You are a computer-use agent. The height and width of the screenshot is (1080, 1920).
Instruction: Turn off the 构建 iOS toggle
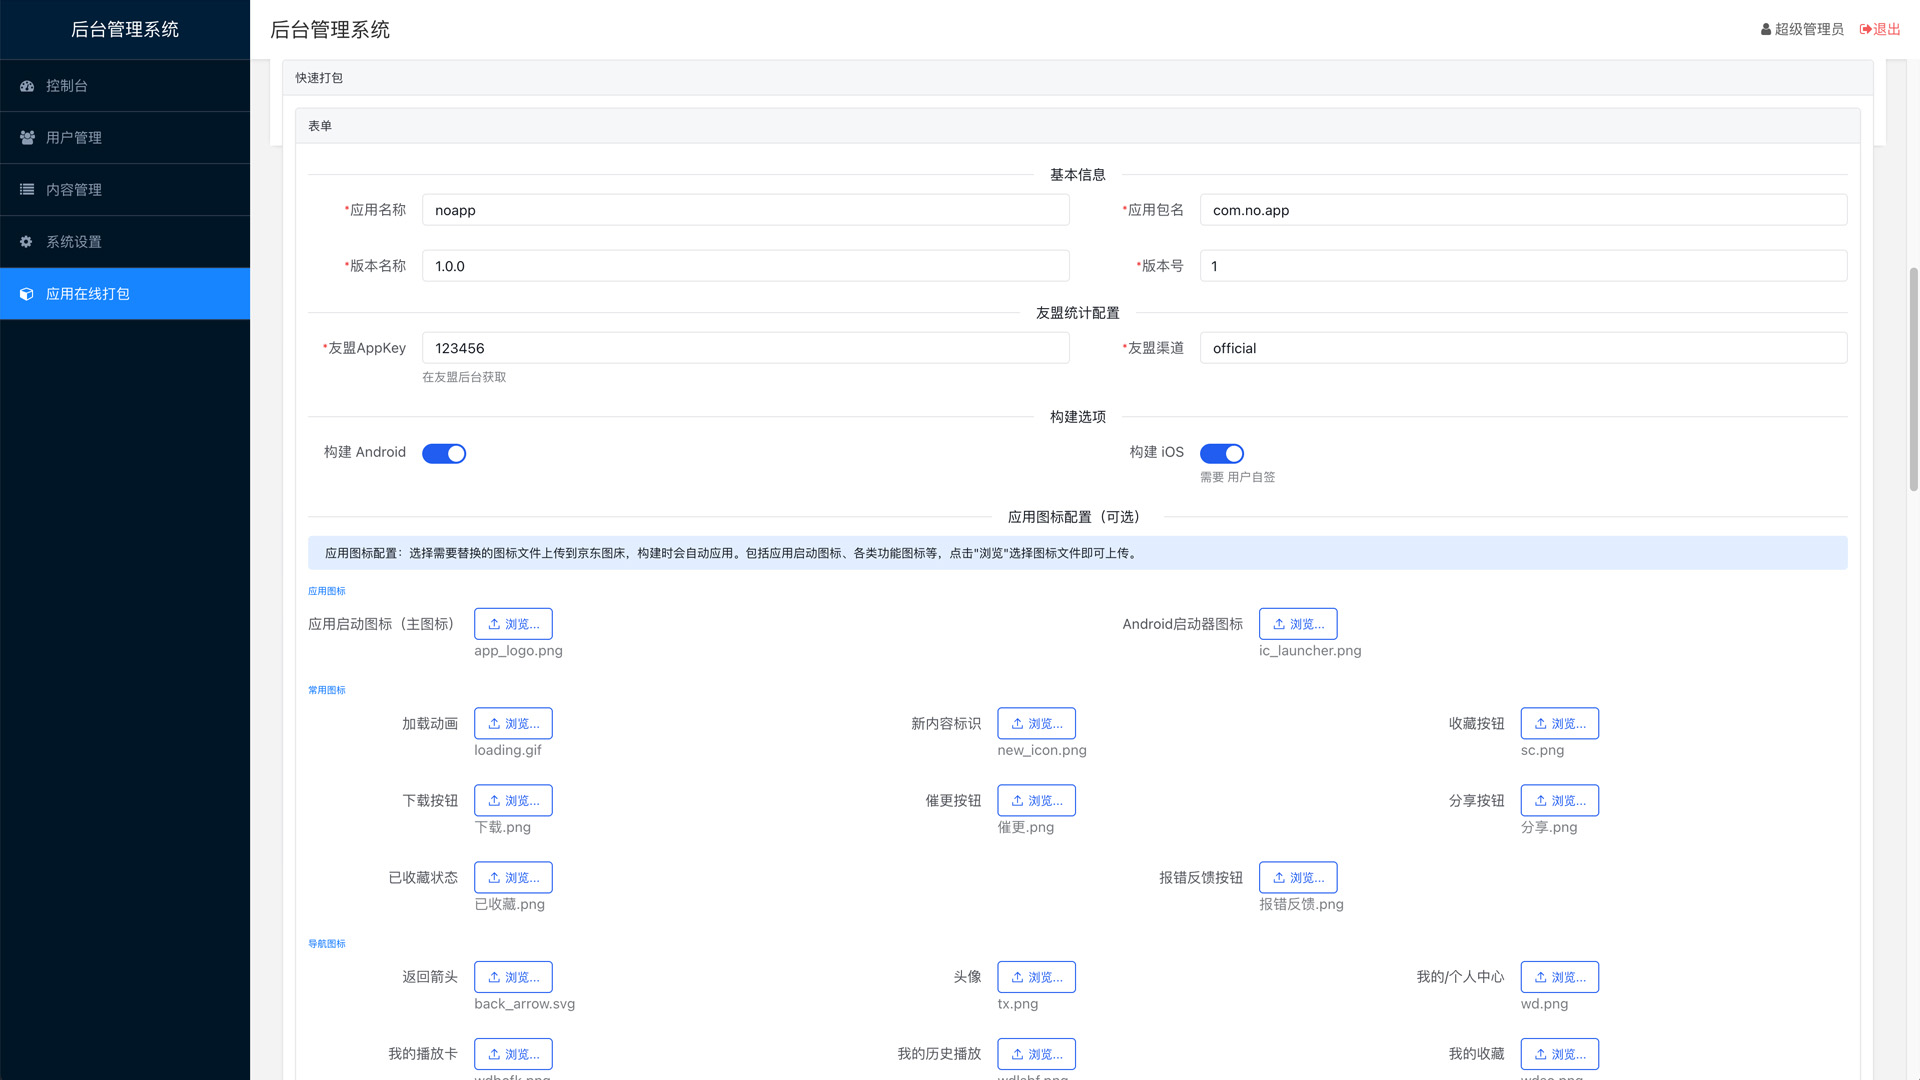tap(1222, 453)
